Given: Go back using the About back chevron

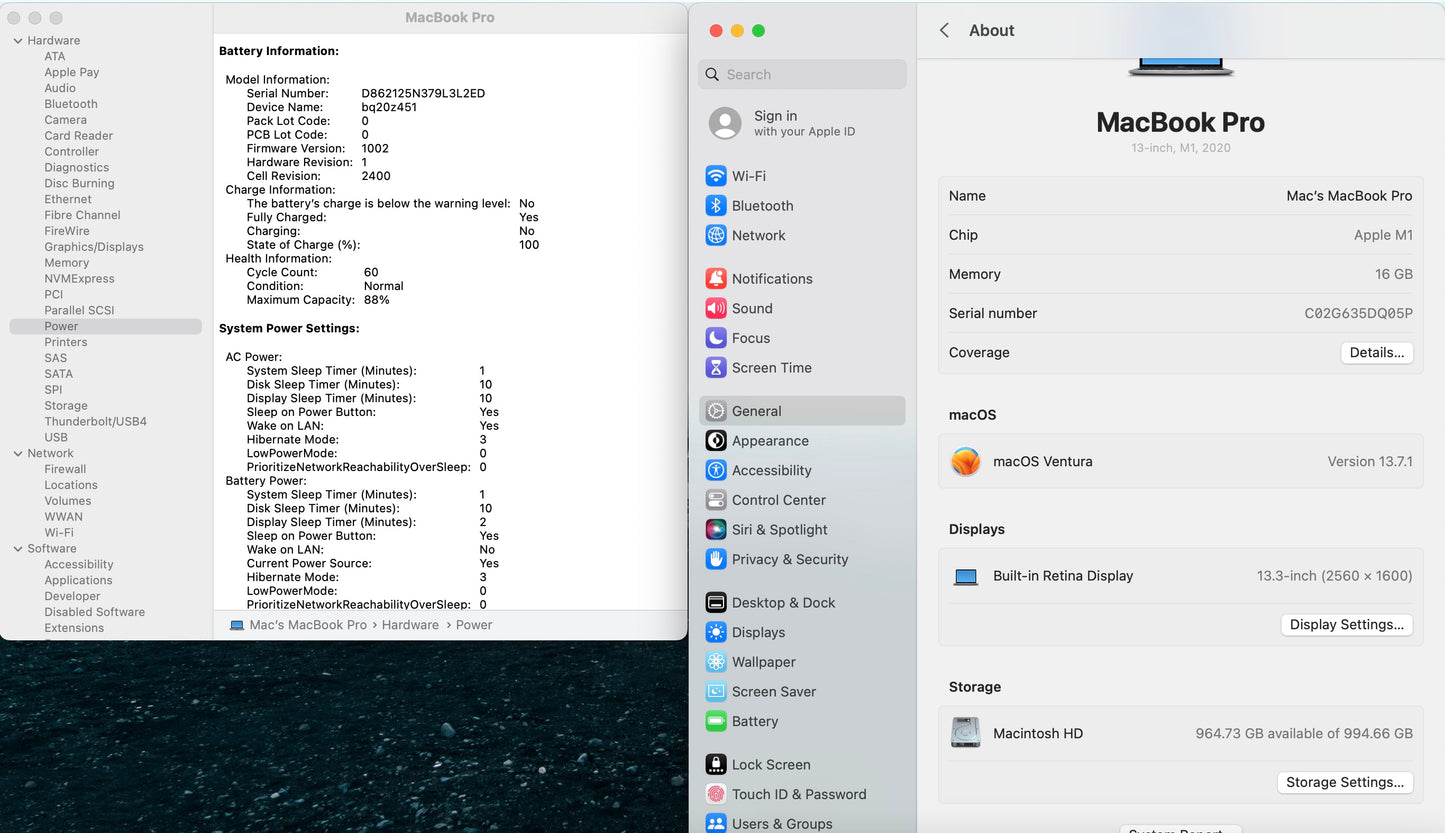Looking at the screenshot, I should [944, 31].
